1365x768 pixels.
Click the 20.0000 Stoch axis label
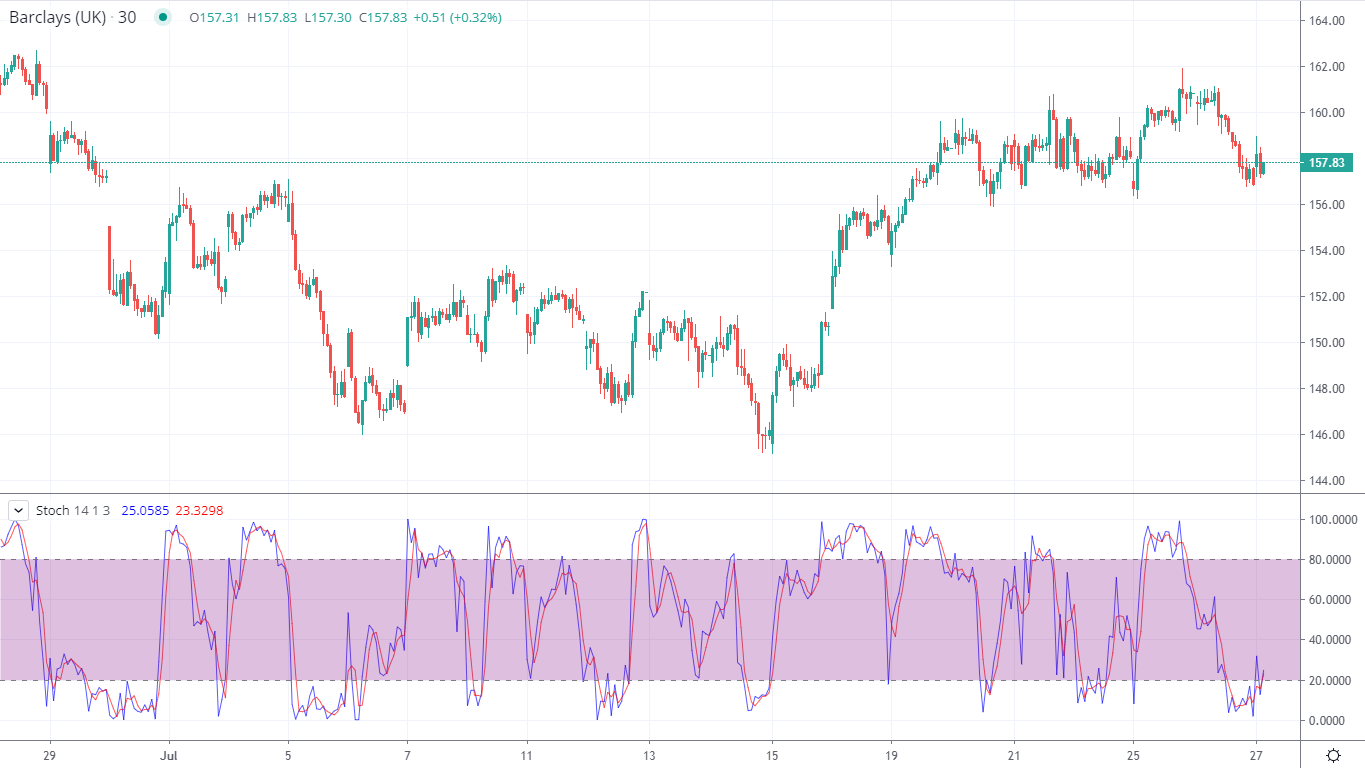(1329, 681)
